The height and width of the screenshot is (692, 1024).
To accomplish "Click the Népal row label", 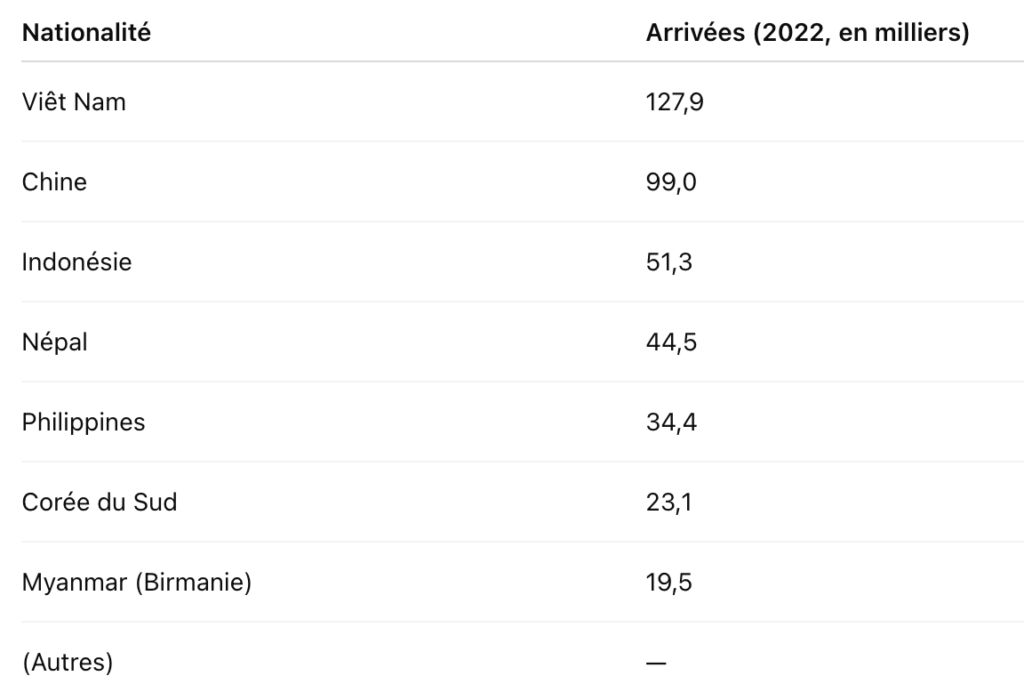I will (55, 343).
